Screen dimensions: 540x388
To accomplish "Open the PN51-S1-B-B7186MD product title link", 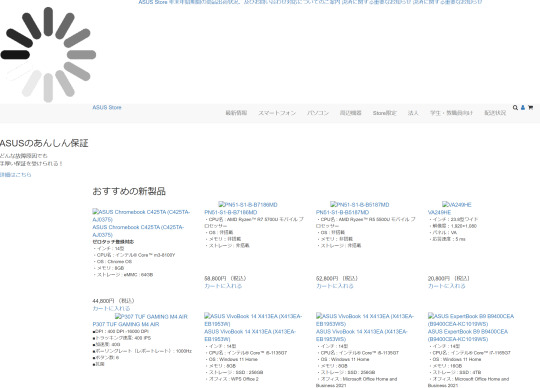I will (x=231, y=212).
